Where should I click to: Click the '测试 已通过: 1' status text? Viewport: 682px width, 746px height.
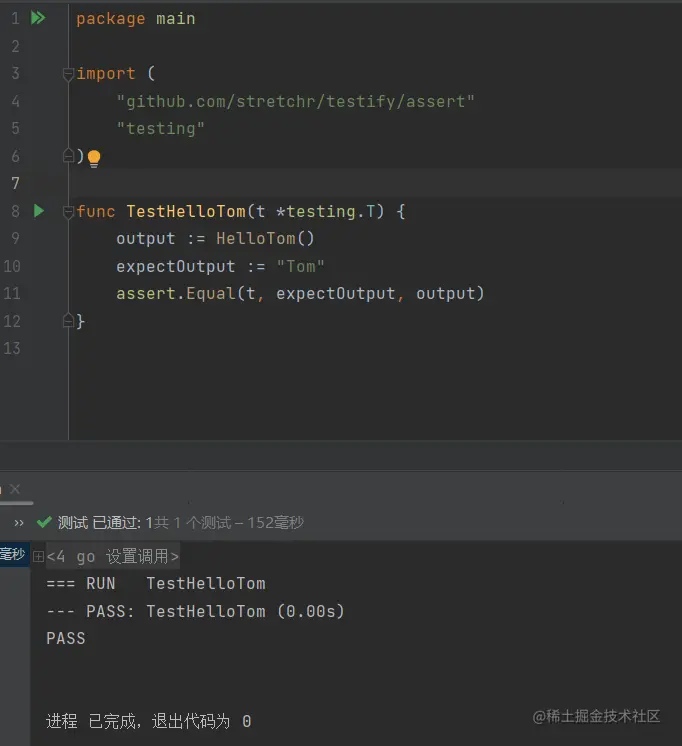(x=105, y=522)
